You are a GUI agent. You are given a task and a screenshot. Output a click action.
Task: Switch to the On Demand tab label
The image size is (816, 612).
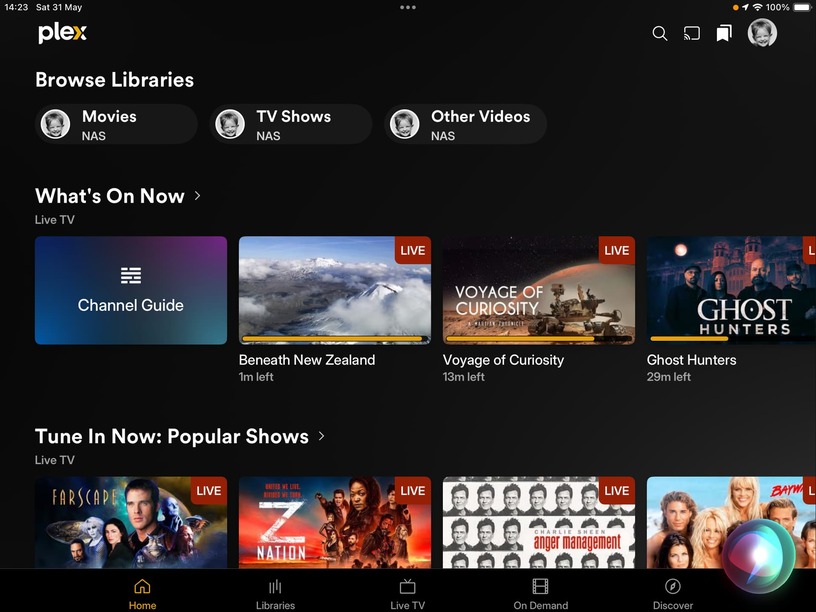(540, 605)
